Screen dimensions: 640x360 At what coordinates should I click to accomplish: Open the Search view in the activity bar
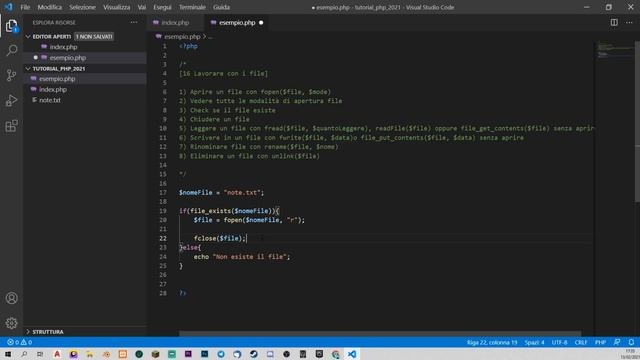[11, 51]
